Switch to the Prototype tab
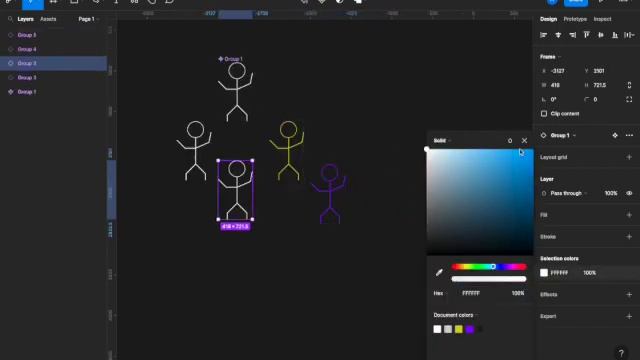The width and height of the screenshot is (640, 360). pos(575,19)
